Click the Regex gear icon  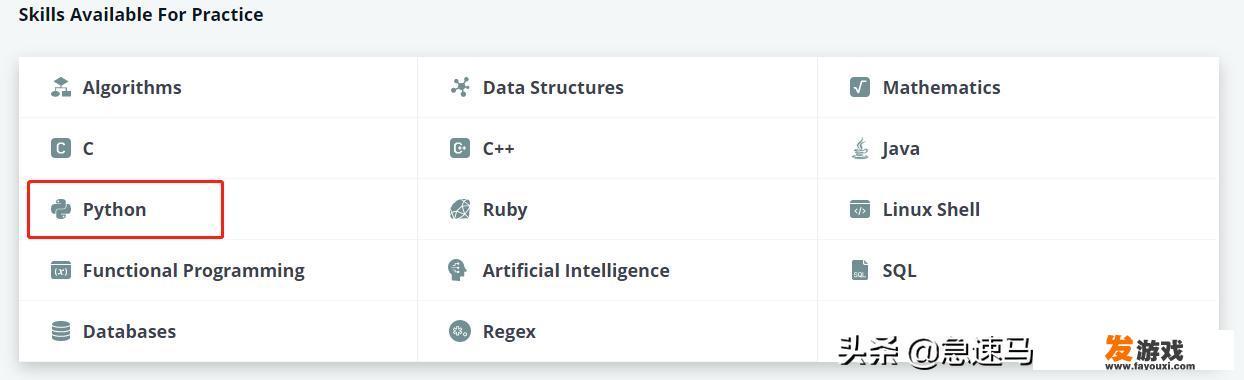pos(460,331)
